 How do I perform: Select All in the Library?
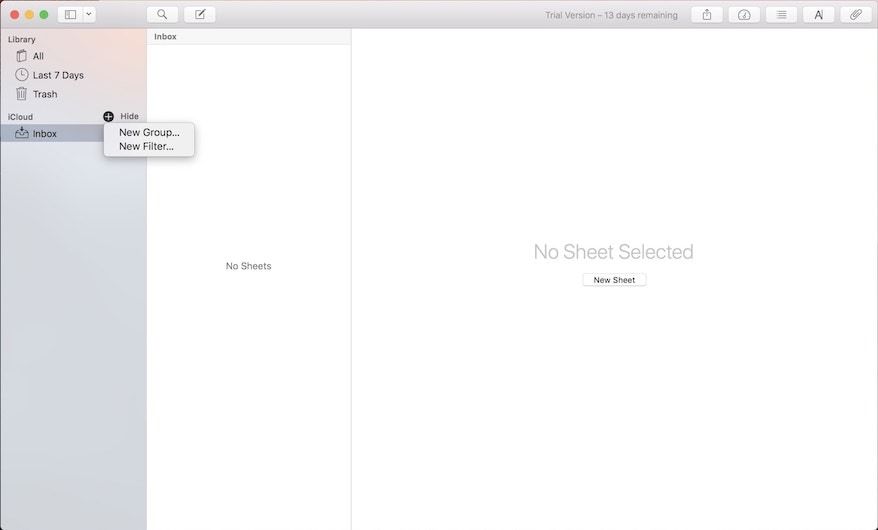38,56
